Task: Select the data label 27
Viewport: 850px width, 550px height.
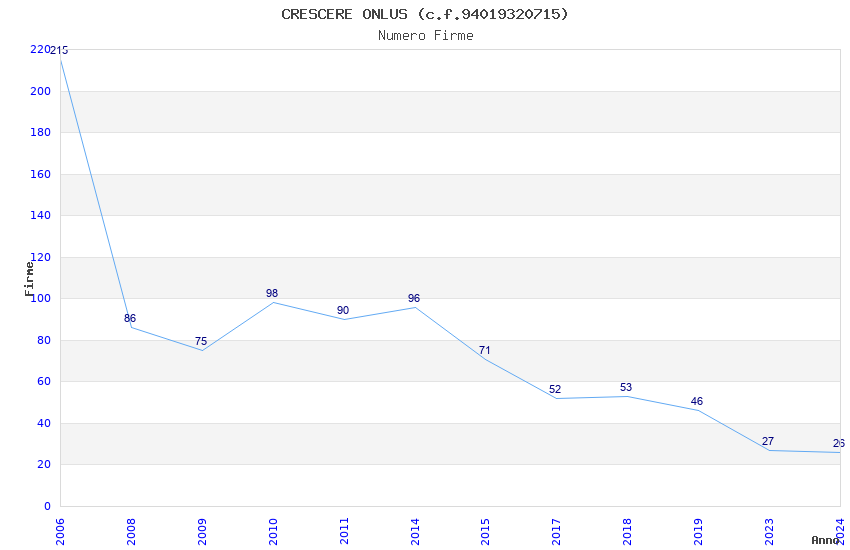Action: (x=768, y=442)
